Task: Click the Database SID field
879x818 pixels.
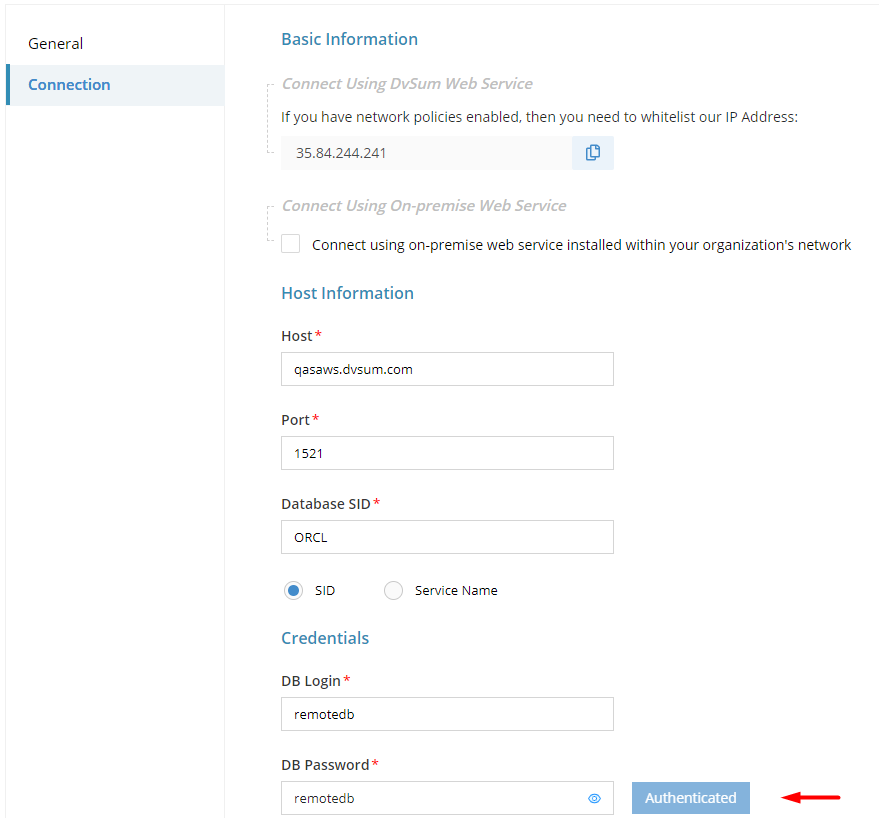Action: click(x=447, y=537)
